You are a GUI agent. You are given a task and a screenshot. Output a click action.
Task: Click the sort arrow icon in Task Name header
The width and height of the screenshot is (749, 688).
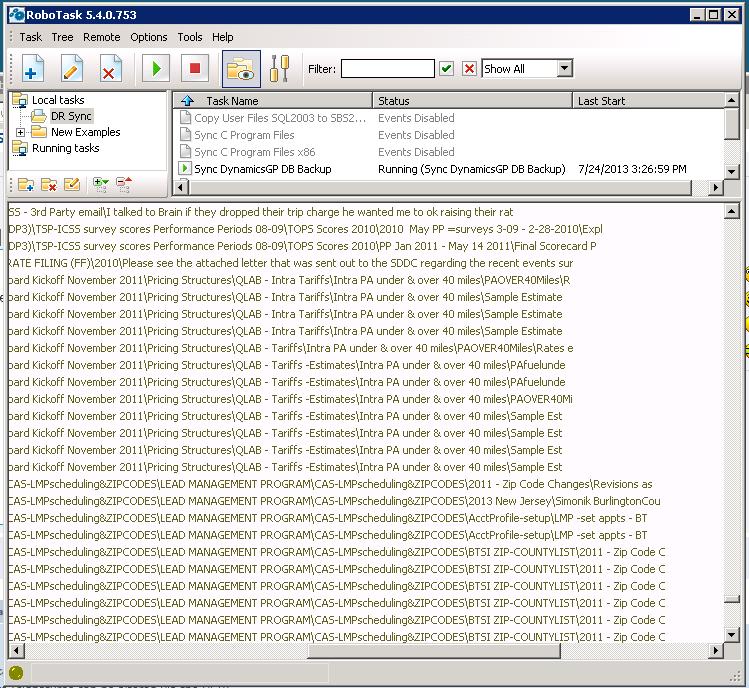[x=187, y=101]
